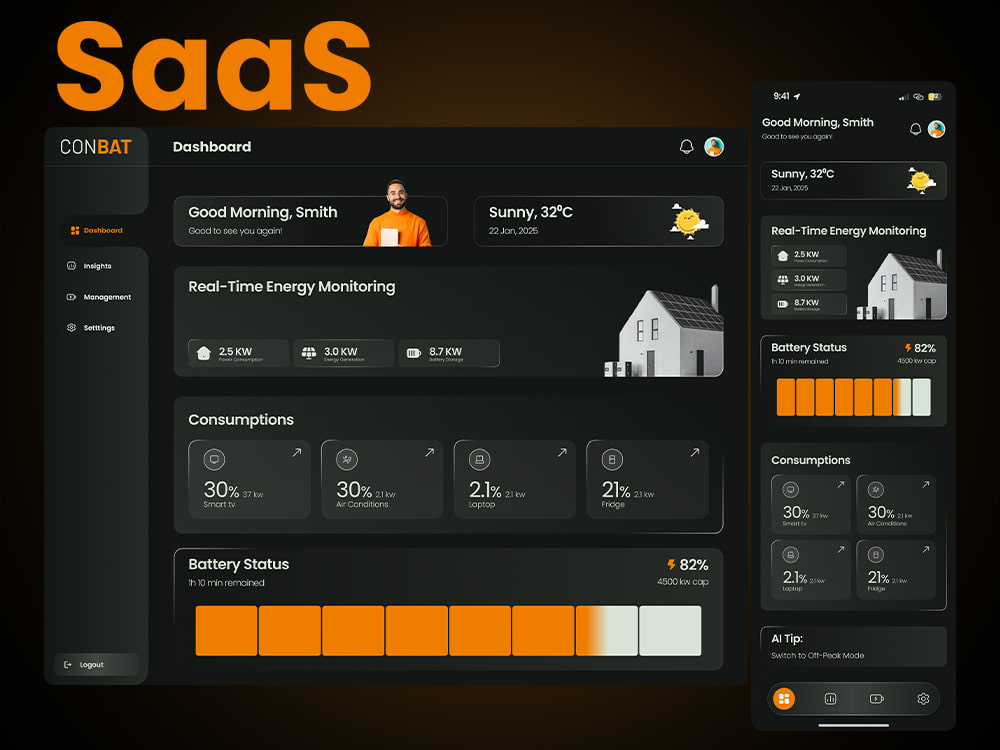The image size is (1000, 750).
Task: Click the mobile 3.0 KW energy generation chip
Action: pos(809,280)
